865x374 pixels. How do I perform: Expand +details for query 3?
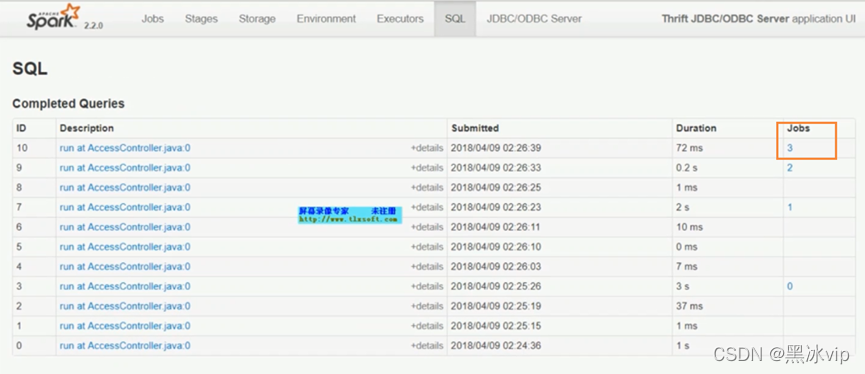click(x=427, y=286)
